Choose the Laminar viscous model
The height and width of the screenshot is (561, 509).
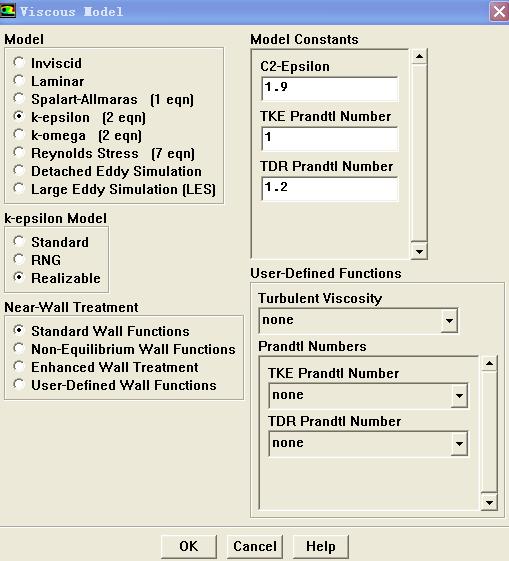pyautogui.click(x=19, y=81)
